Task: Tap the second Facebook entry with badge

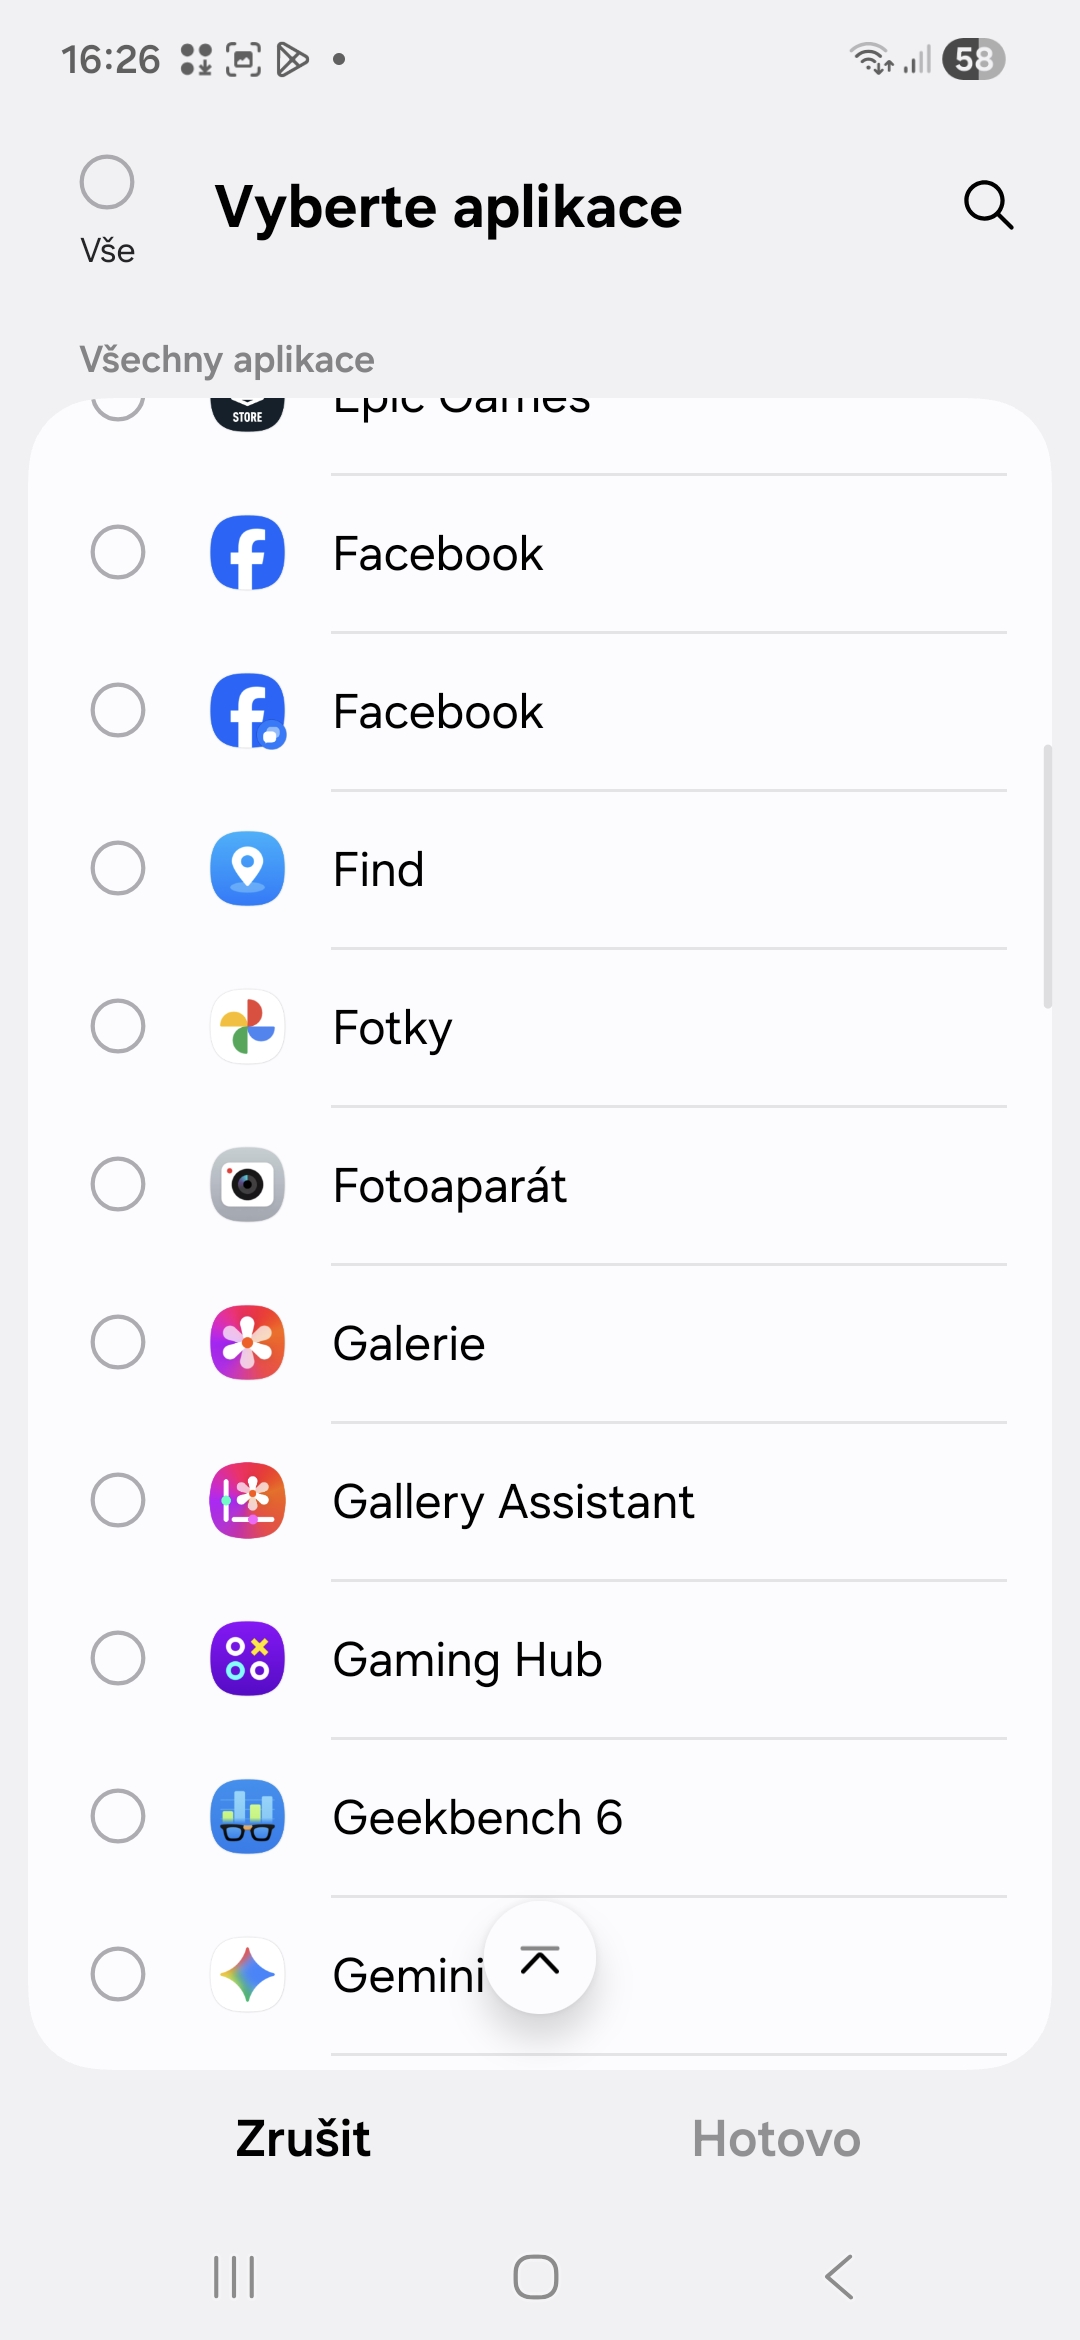Action: [x=437, y=712]
